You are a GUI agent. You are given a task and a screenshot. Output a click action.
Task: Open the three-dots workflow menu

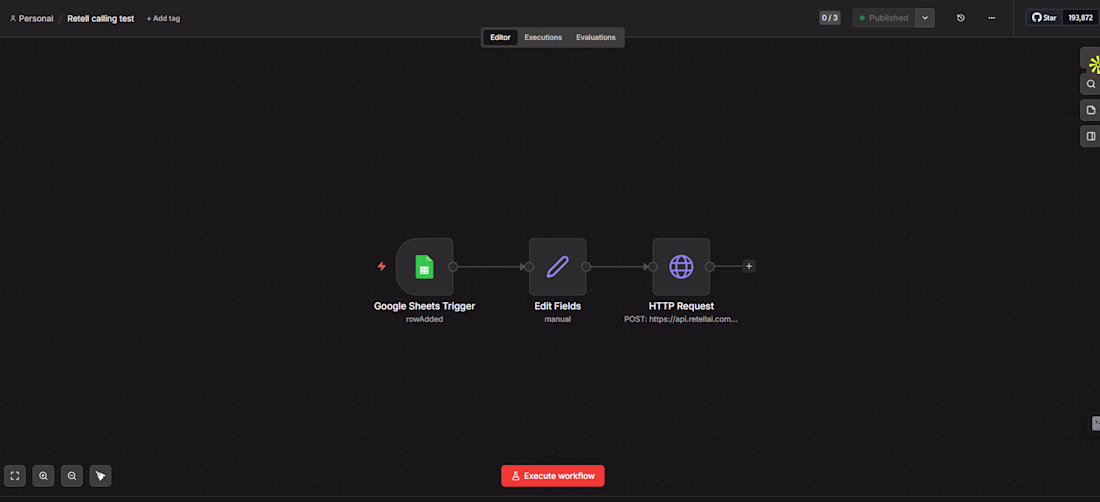(991, 18)
